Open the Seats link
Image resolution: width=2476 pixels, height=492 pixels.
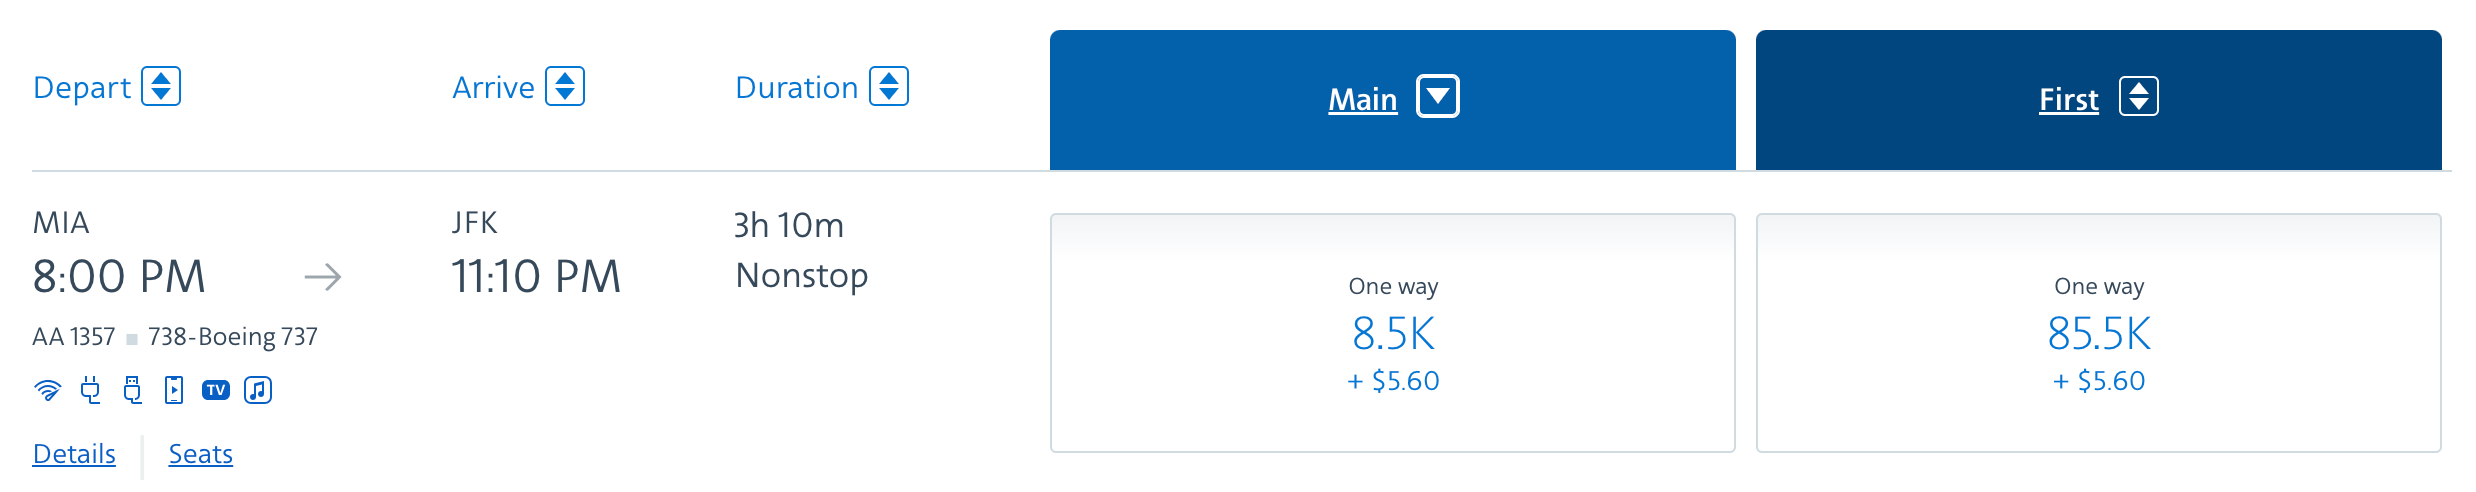click(200, 454)
